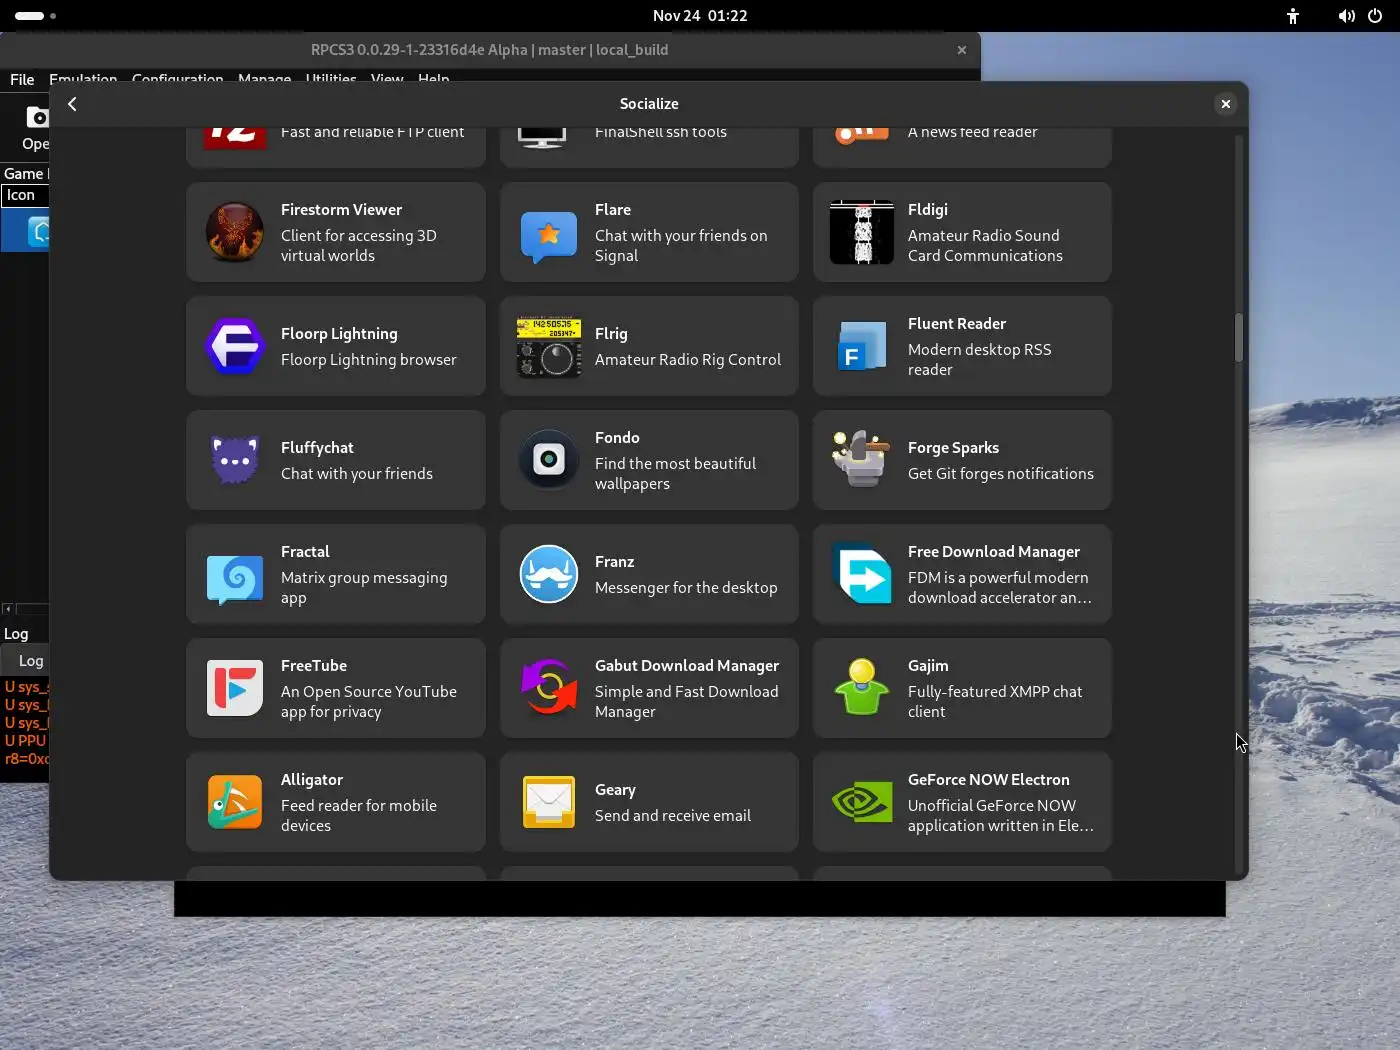Click the Free Download Manager icon
This screenshot has height=1050, width=1400.
pyautogui.click(x=862, y=574)
